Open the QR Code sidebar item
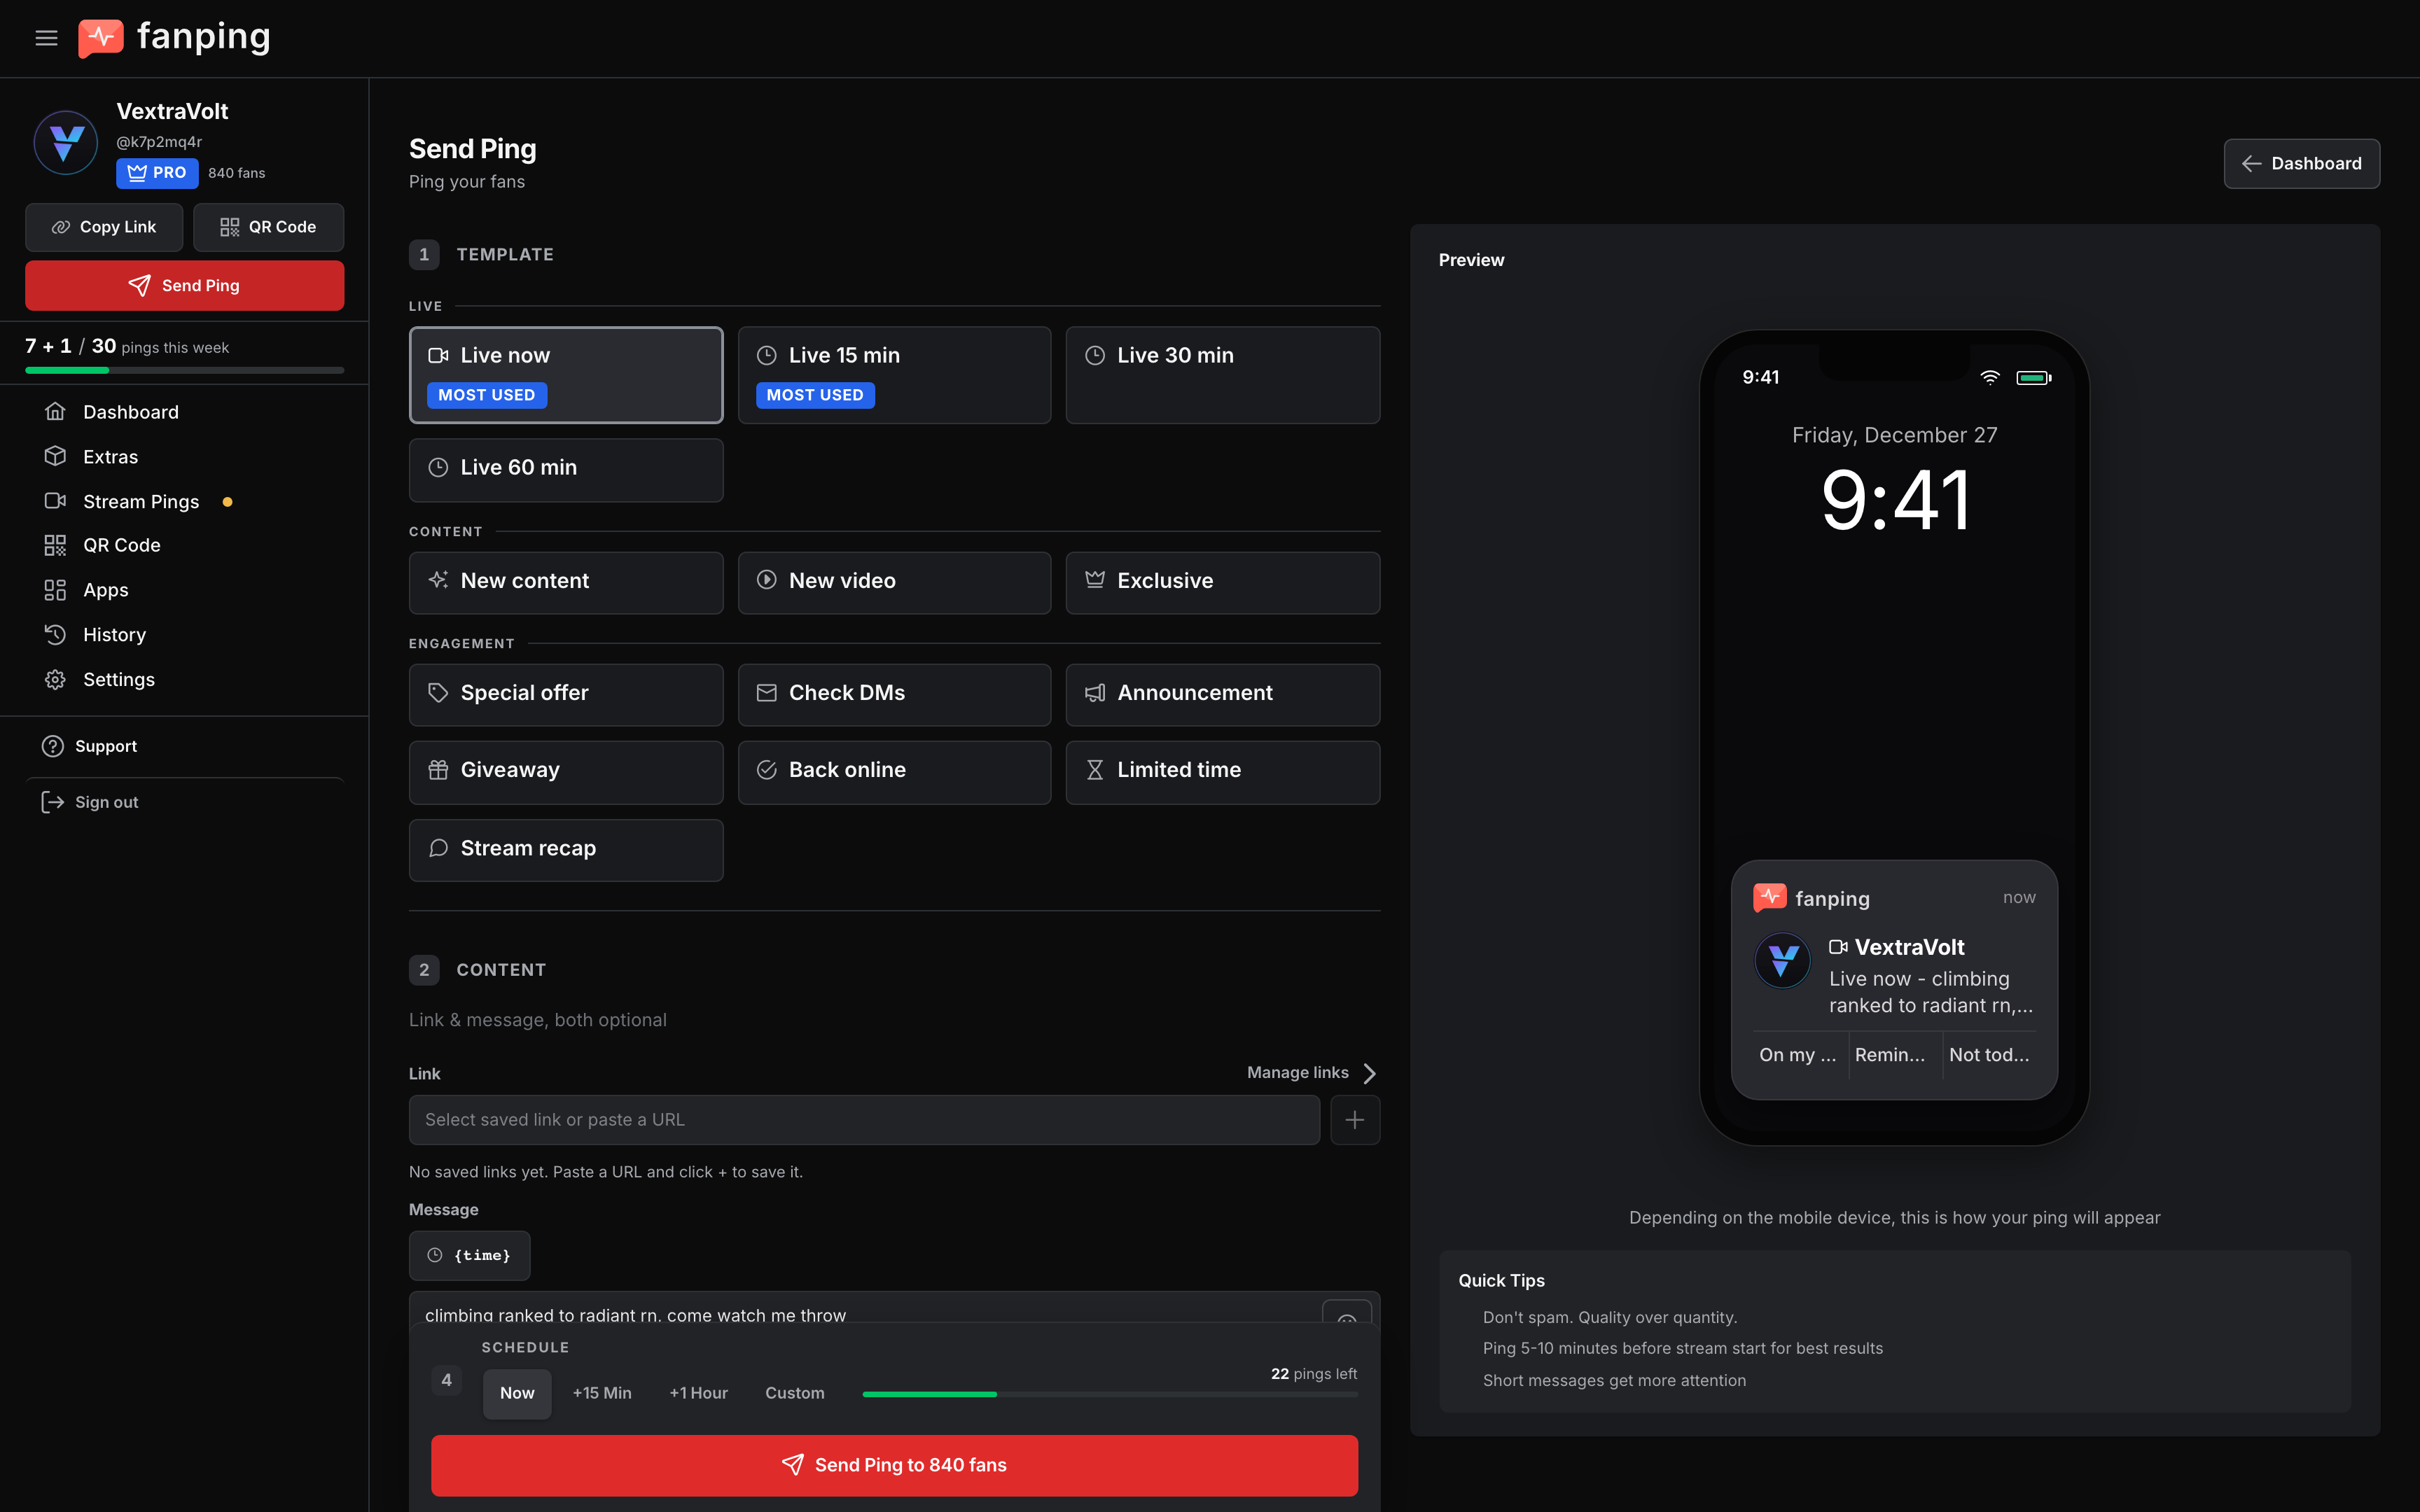This screenshot has height=1512, width=2420. [x=122, y=545]
